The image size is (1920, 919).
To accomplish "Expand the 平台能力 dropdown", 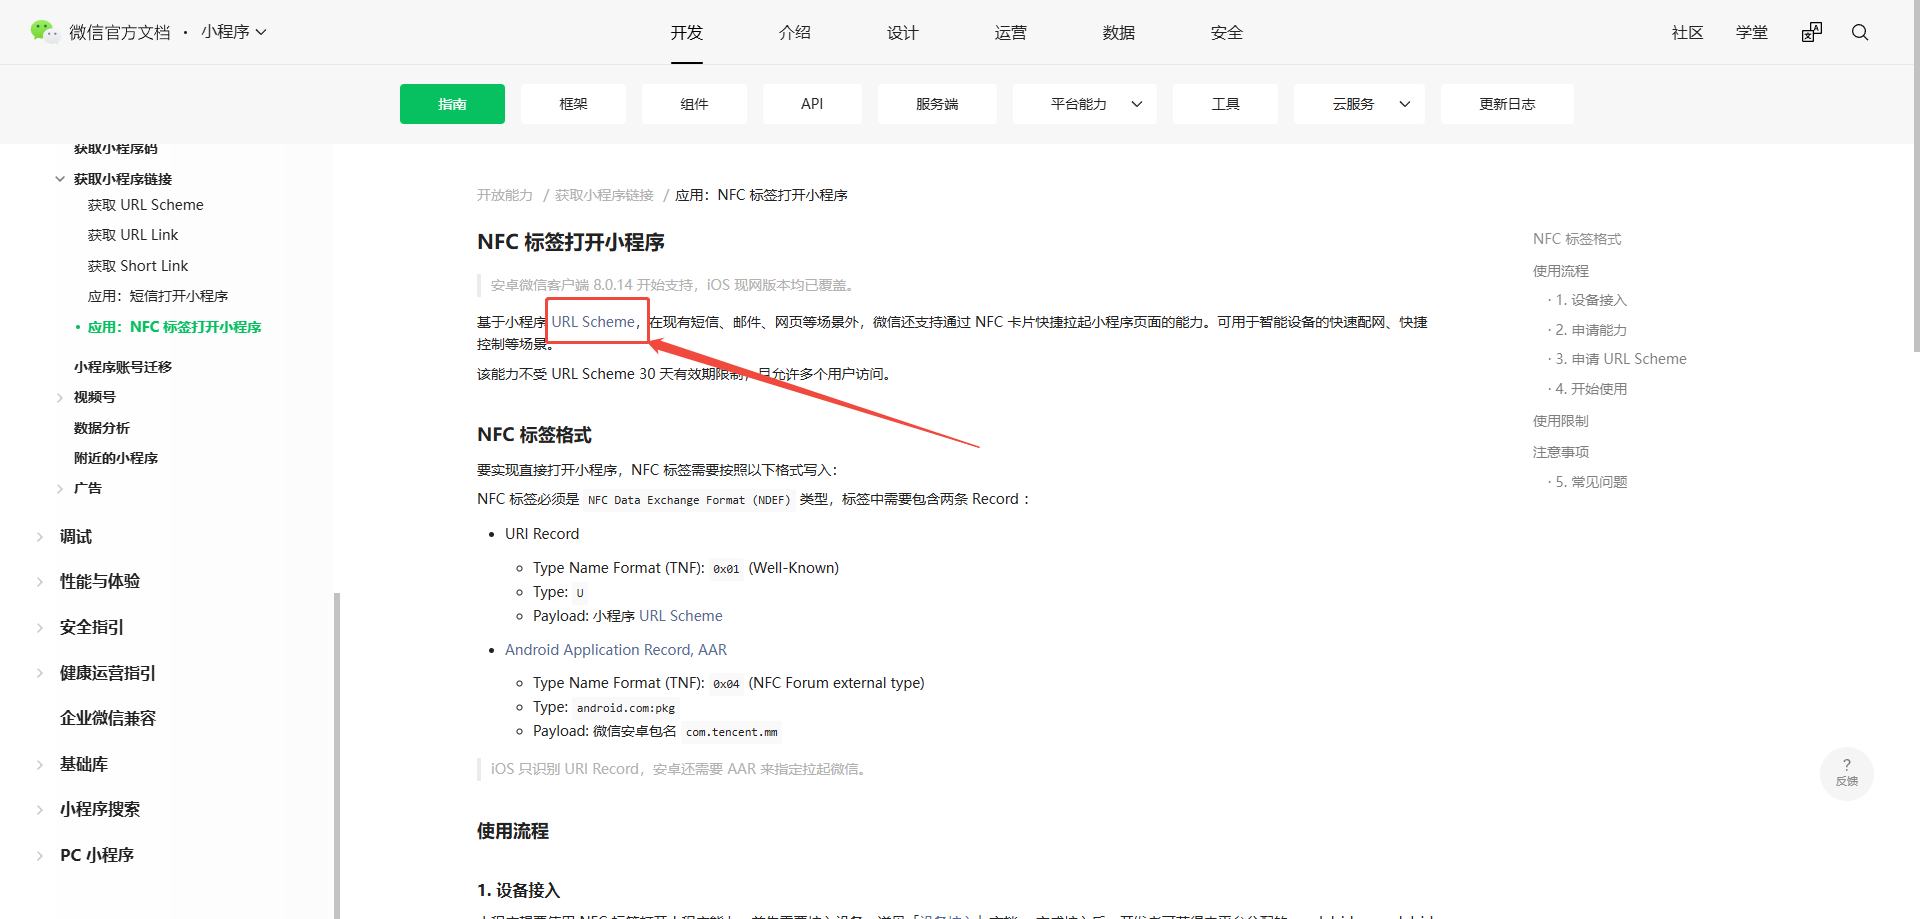I will tap(1085, 104).
